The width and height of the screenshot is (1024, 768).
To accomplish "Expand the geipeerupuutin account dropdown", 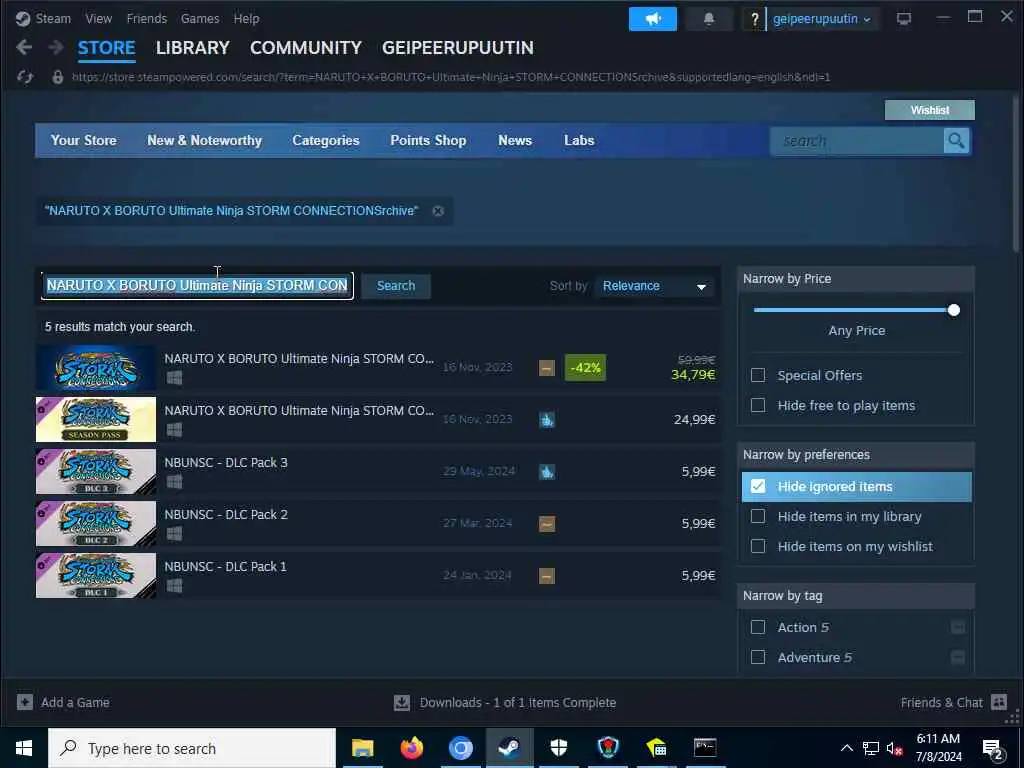I will (x=822, y=19).
